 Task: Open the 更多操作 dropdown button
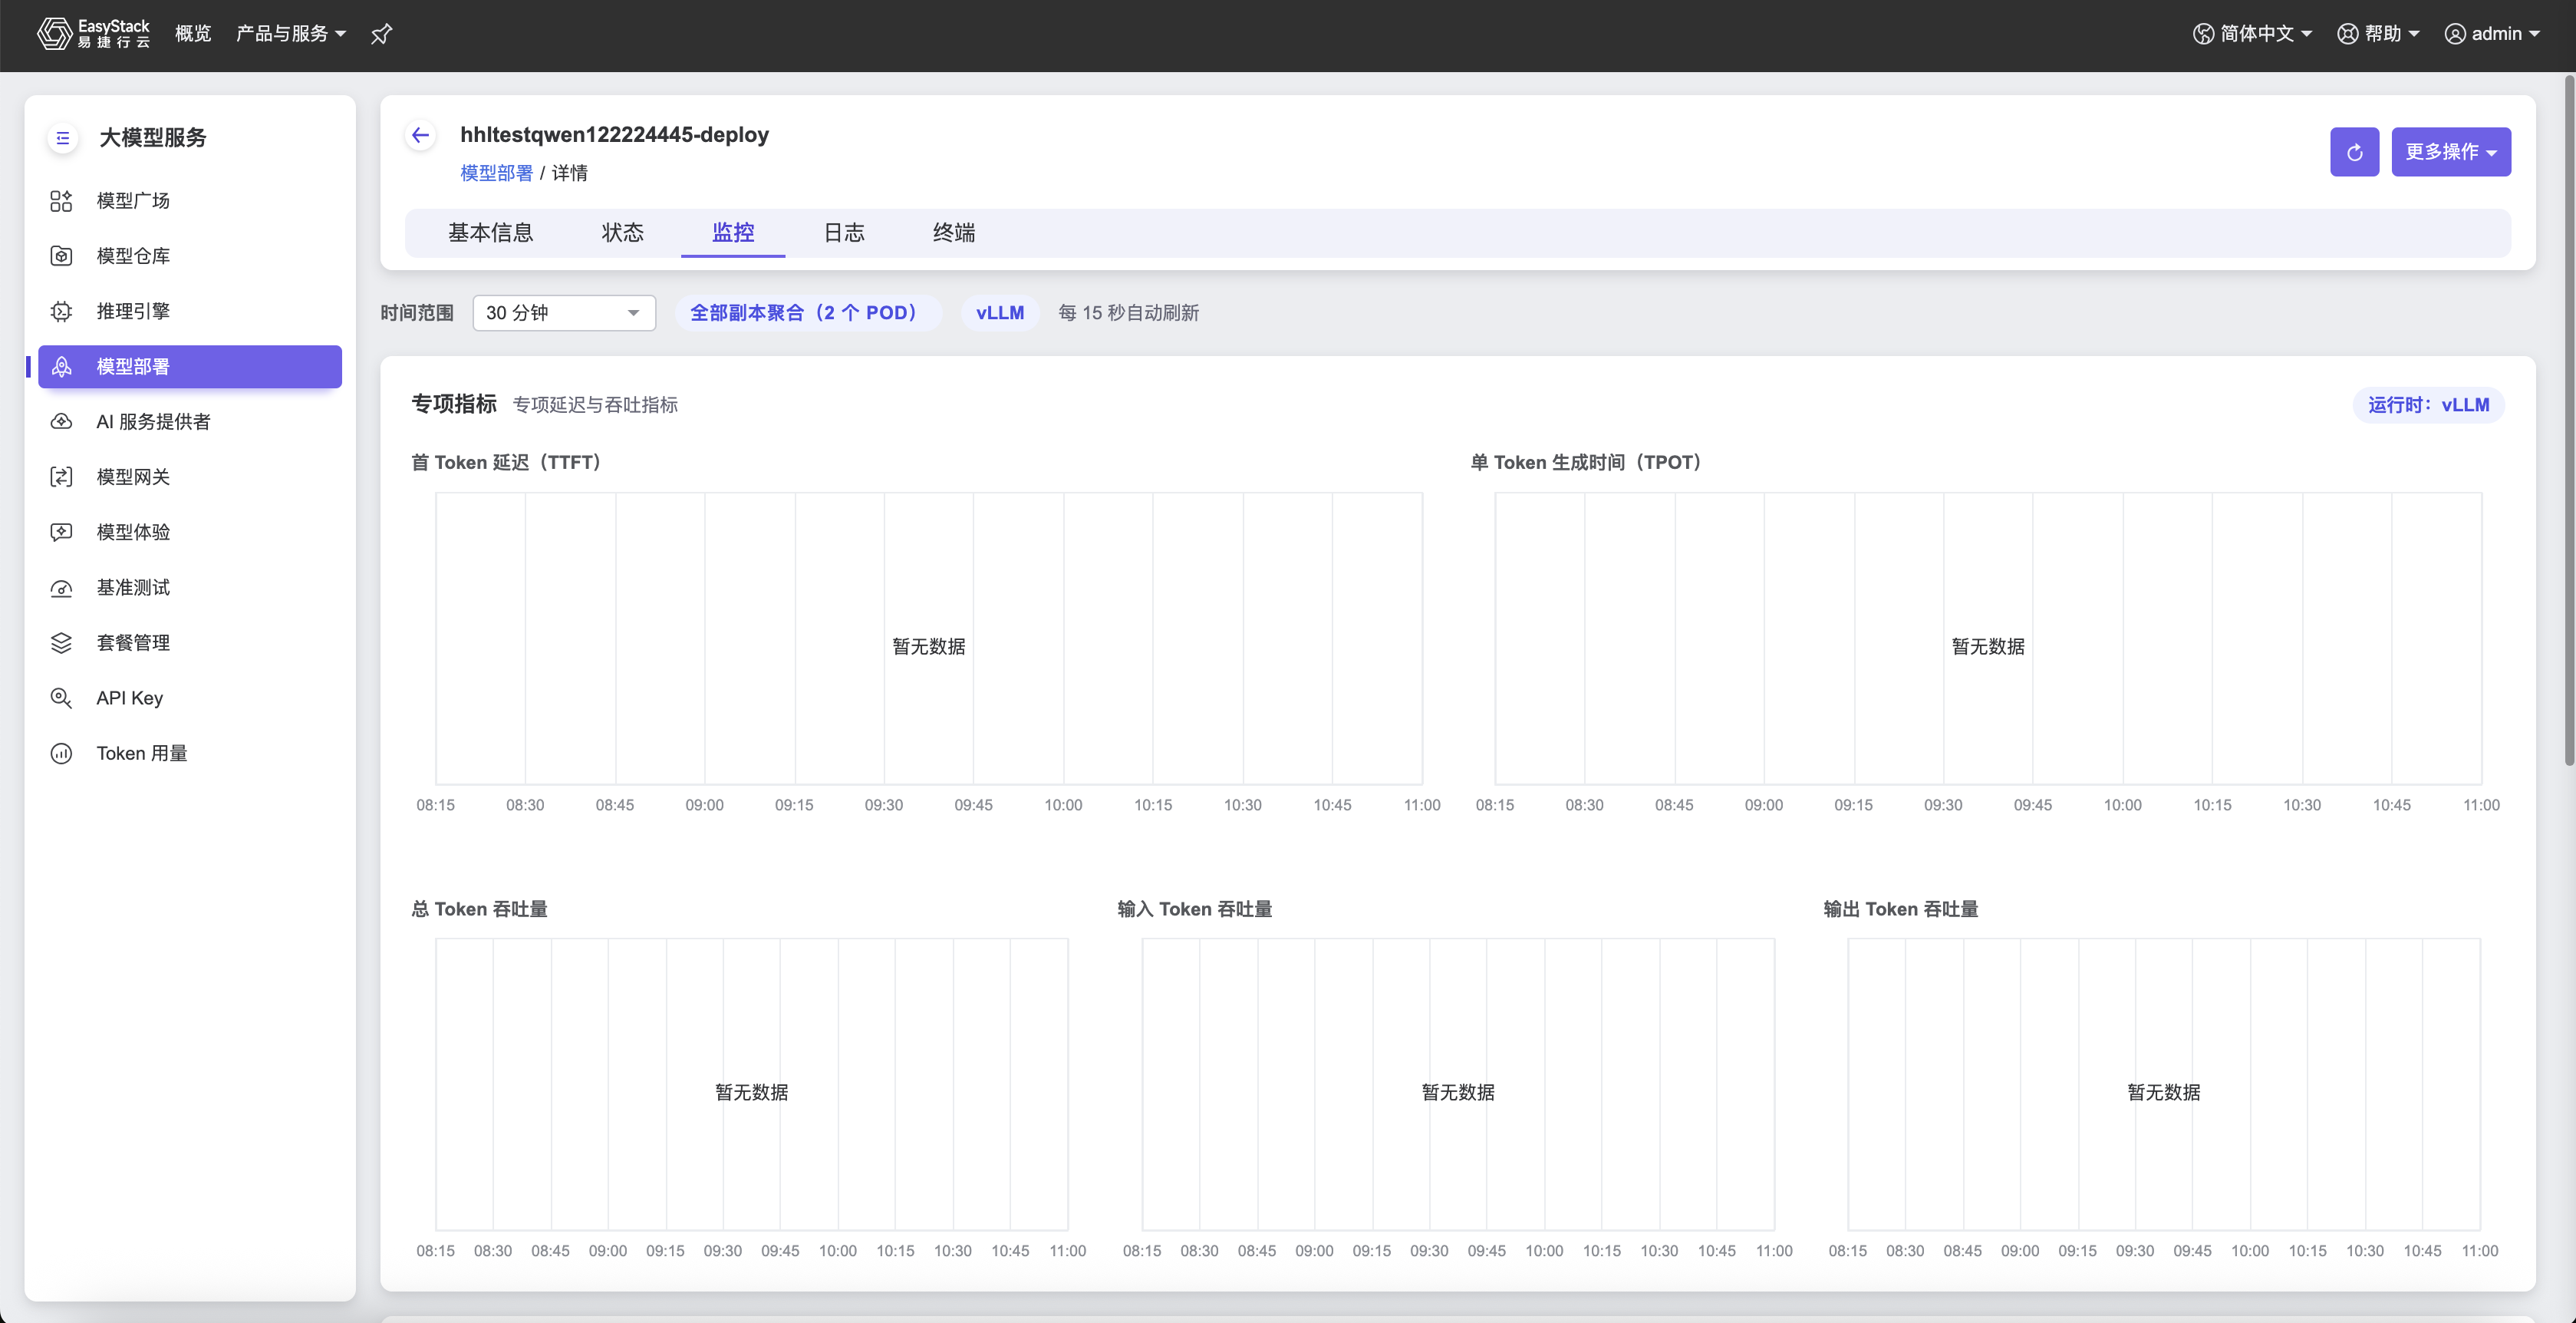point(2450,152)
